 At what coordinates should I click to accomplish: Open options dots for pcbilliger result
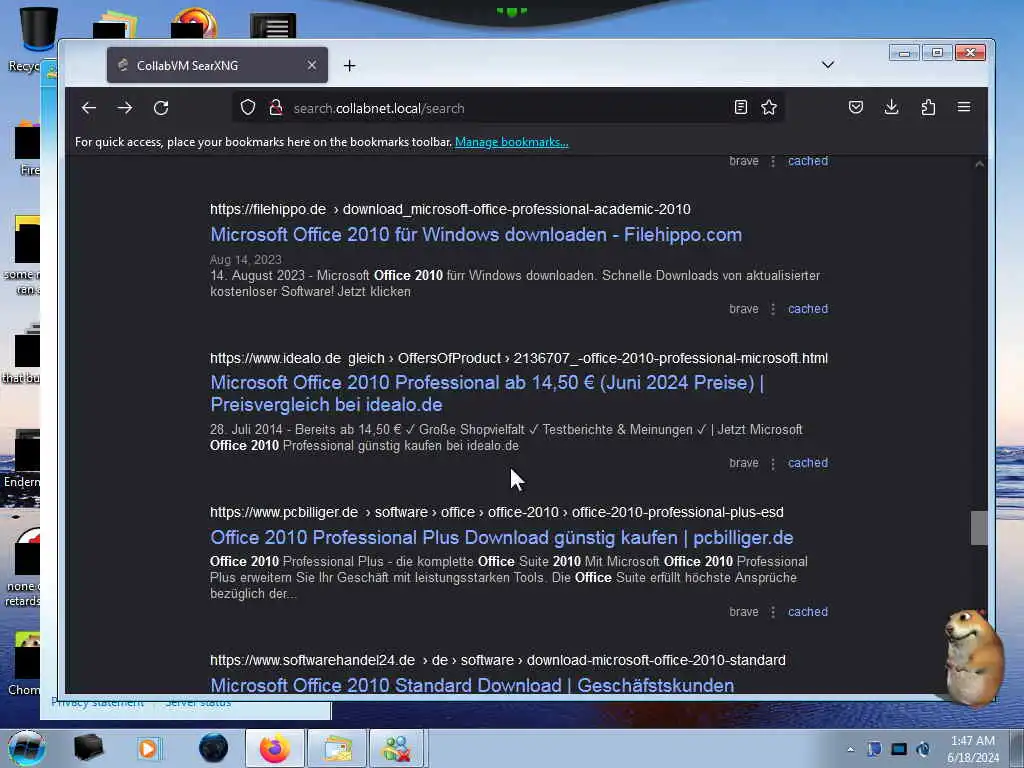pos(773,612)
